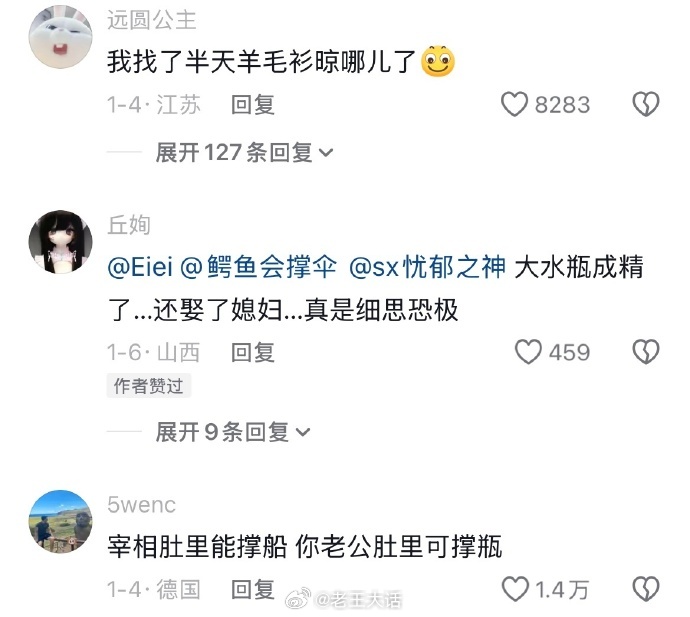This screenshot has width=690, height=617.
Task: Dislike 远圆公主's comment using broken heart
Action: 646,104
